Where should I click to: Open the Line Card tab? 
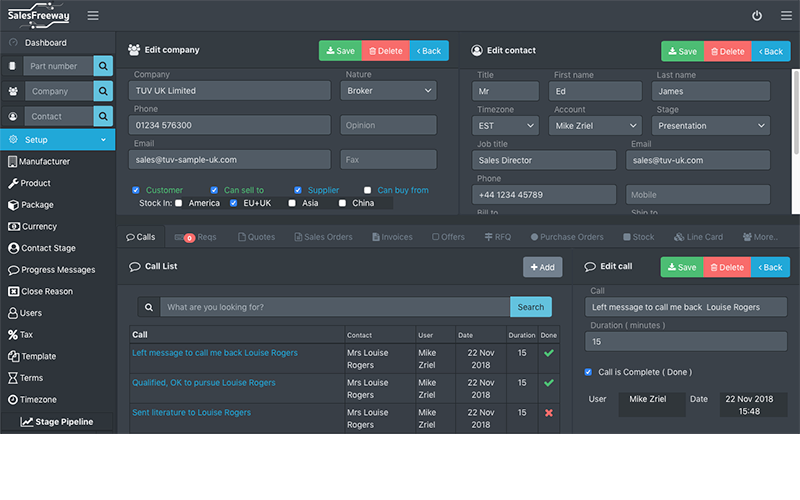click(x=698, y=237)
